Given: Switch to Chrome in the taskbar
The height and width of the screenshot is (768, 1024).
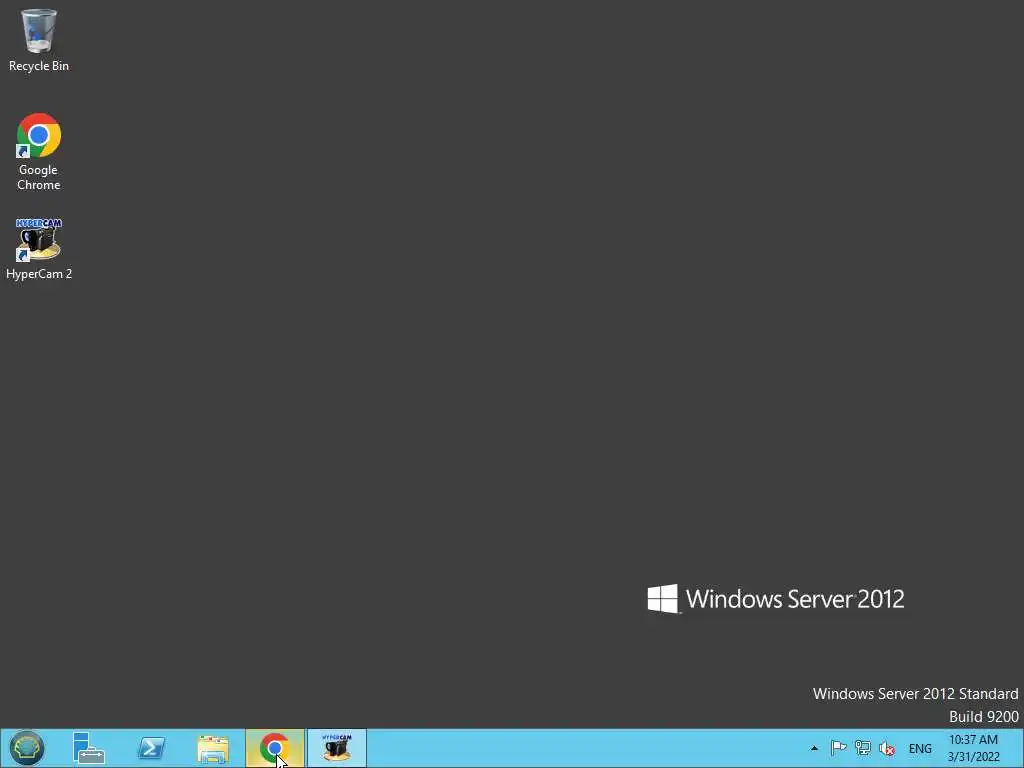Looking at the screenshot, I should tap(275, 748).
